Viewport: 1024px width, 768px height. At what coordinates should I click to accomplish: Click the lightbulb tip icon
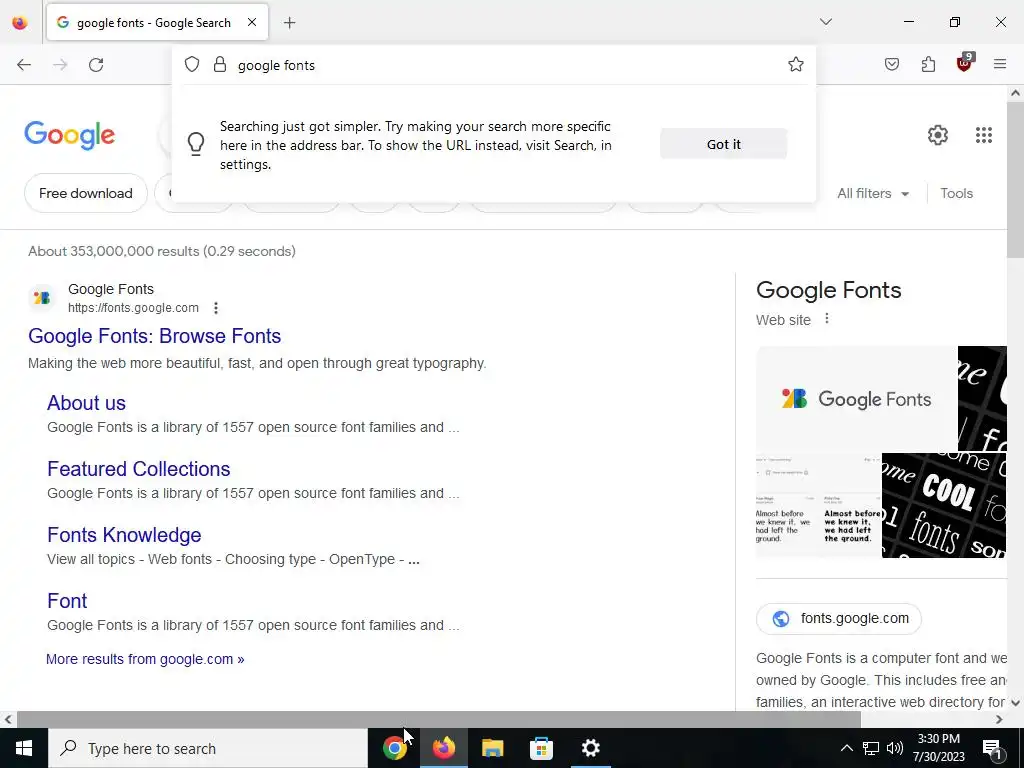point(196,144)
